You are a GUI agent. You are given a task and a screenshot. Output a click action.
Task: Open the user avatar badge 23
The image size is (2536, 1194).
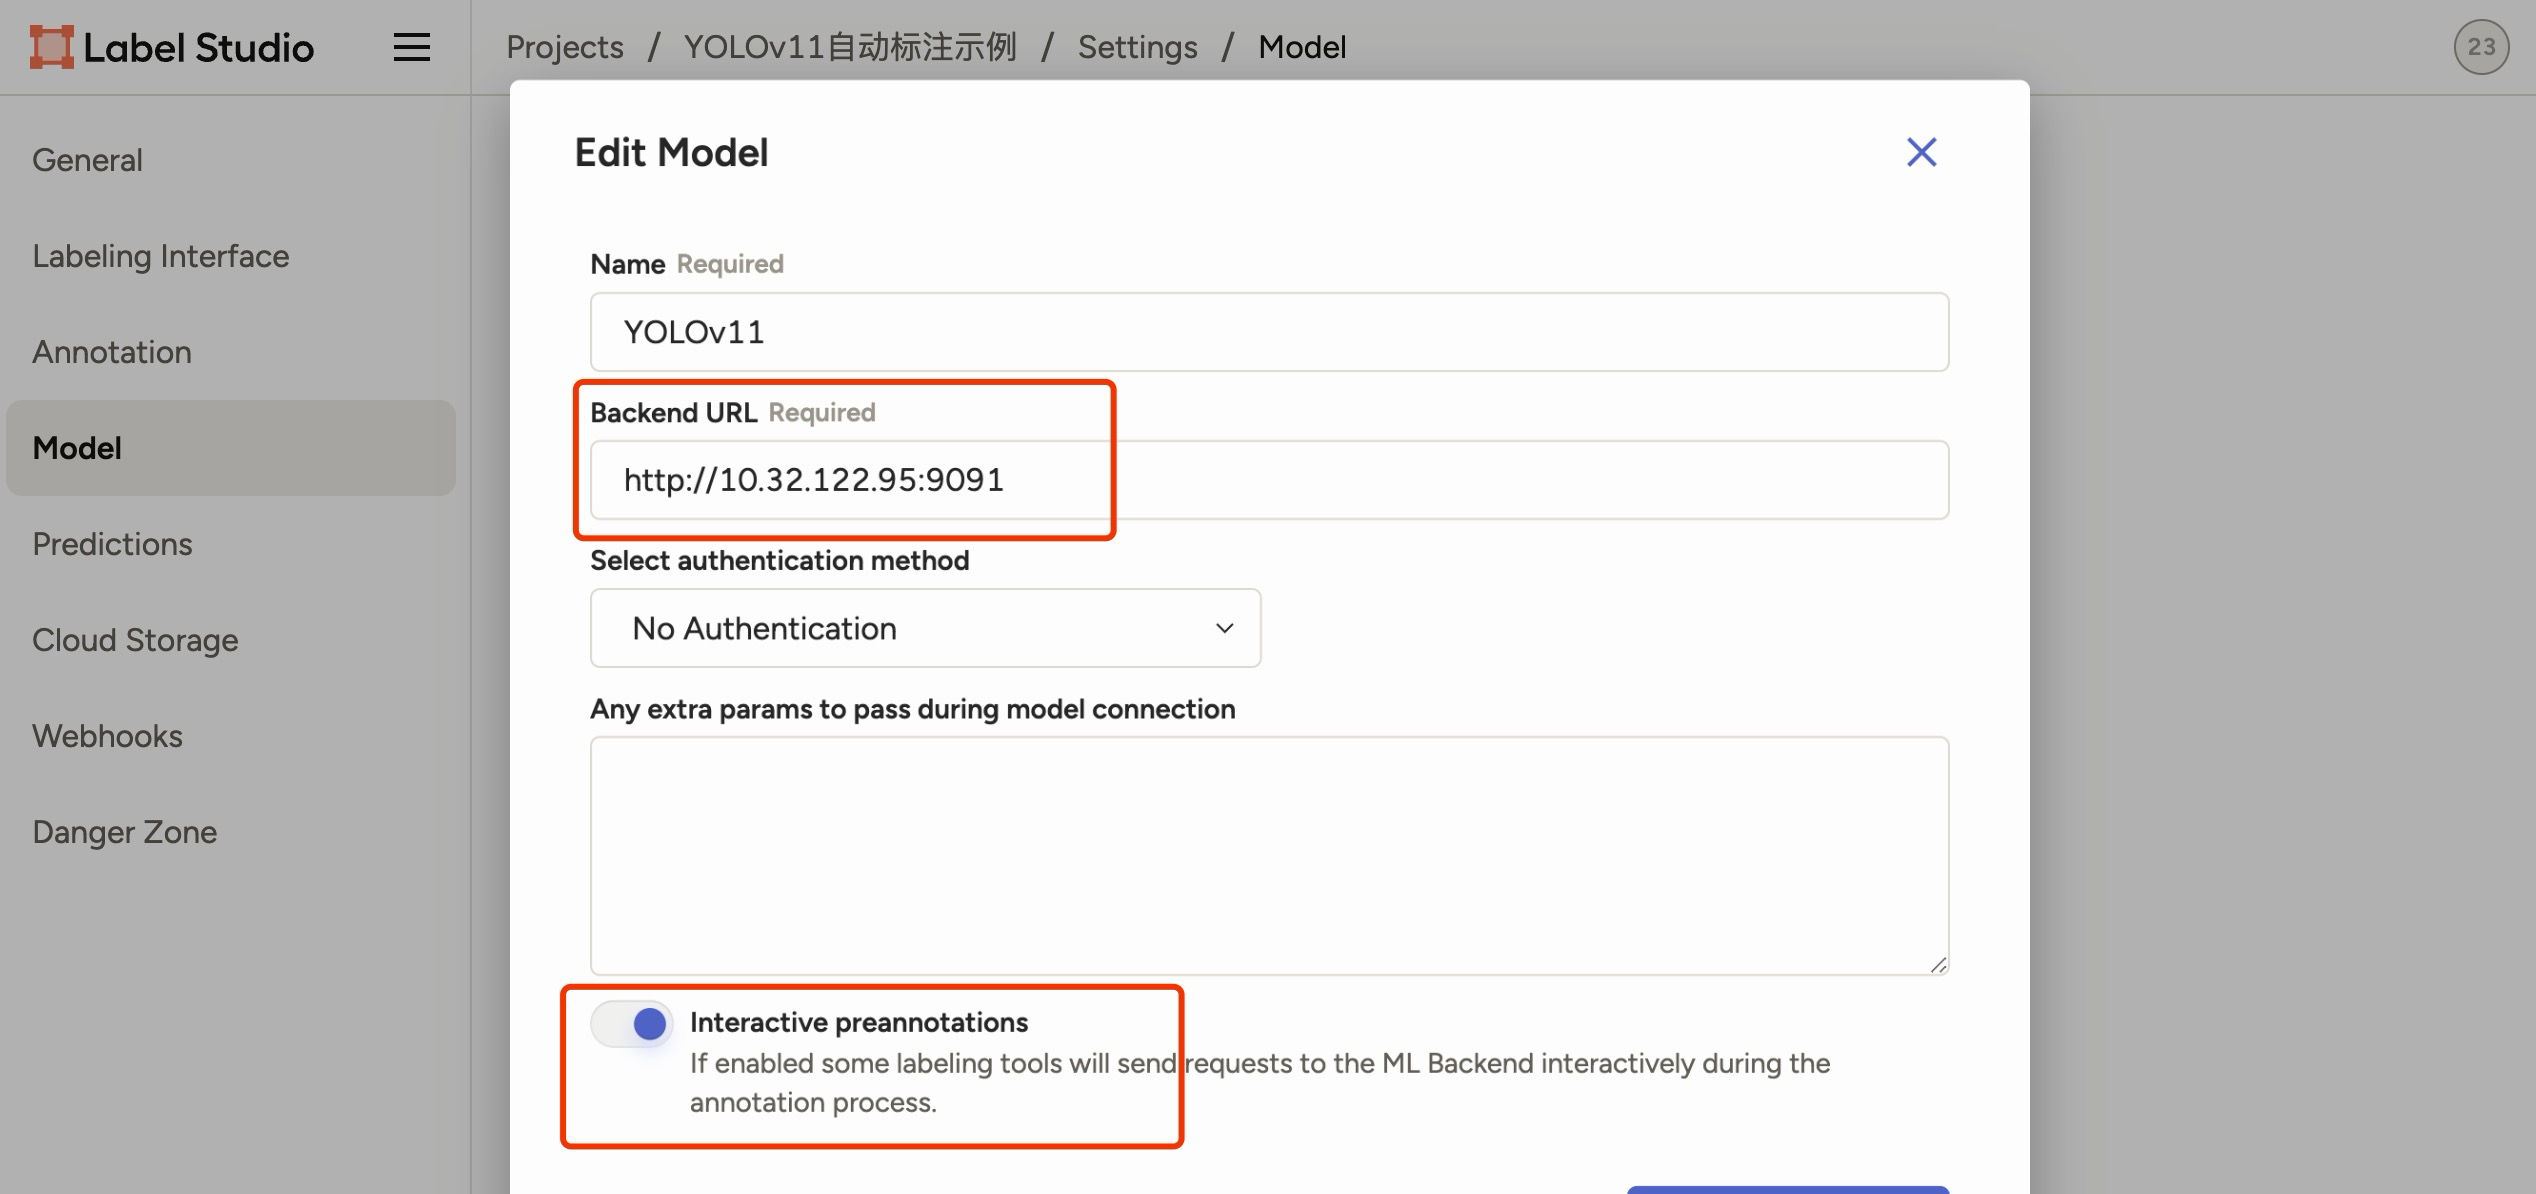(2480, 47)
